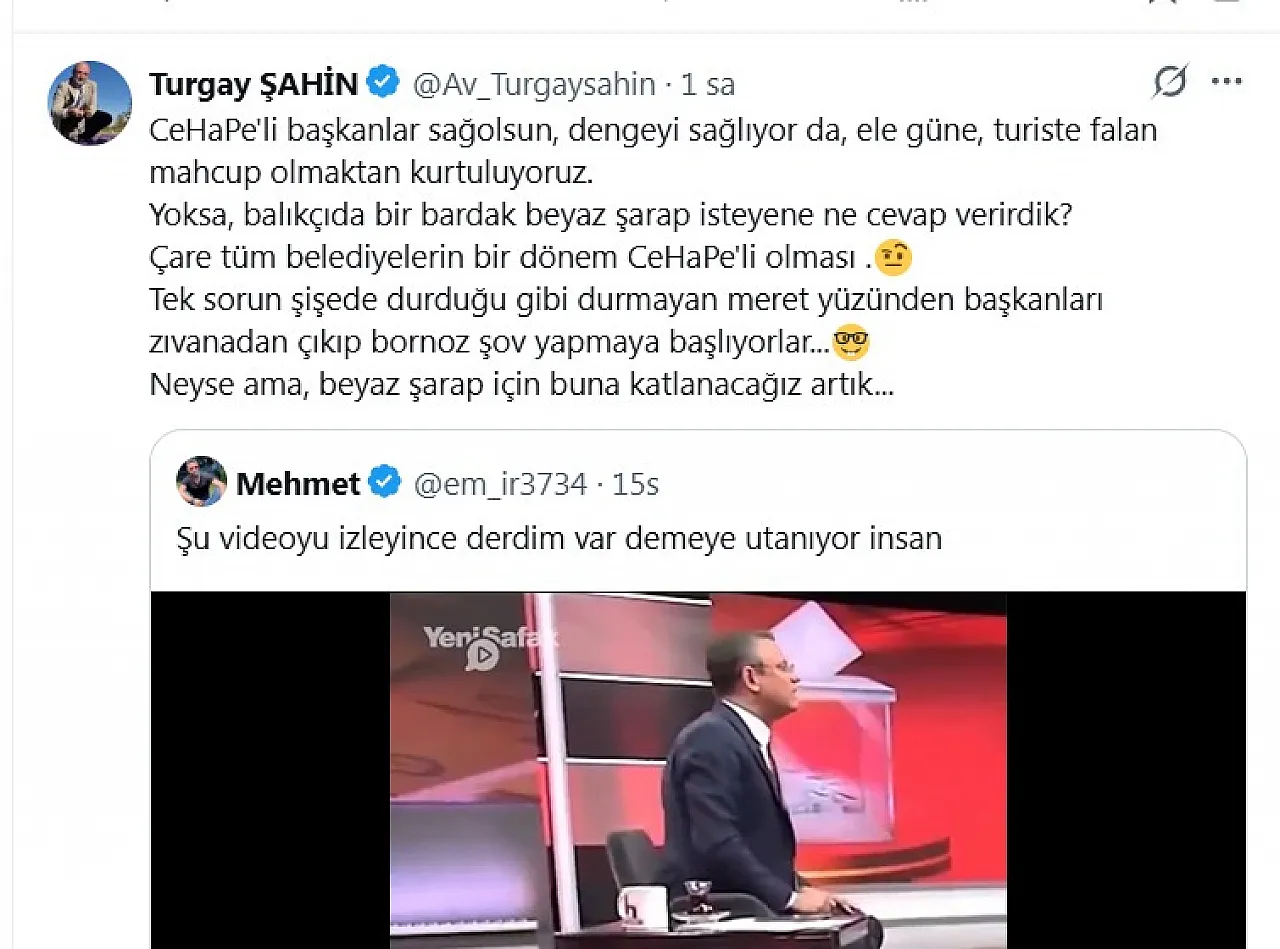
Task: Open Turgay ŞAHİN's profile avatar
Action: click(90, 103)
